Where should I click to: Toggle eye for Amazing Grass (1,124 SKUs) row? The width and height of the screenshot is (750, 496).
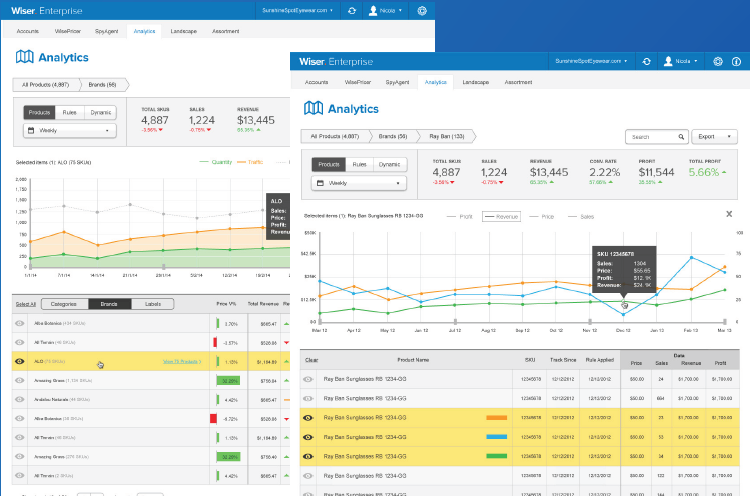tap(20, 380)
